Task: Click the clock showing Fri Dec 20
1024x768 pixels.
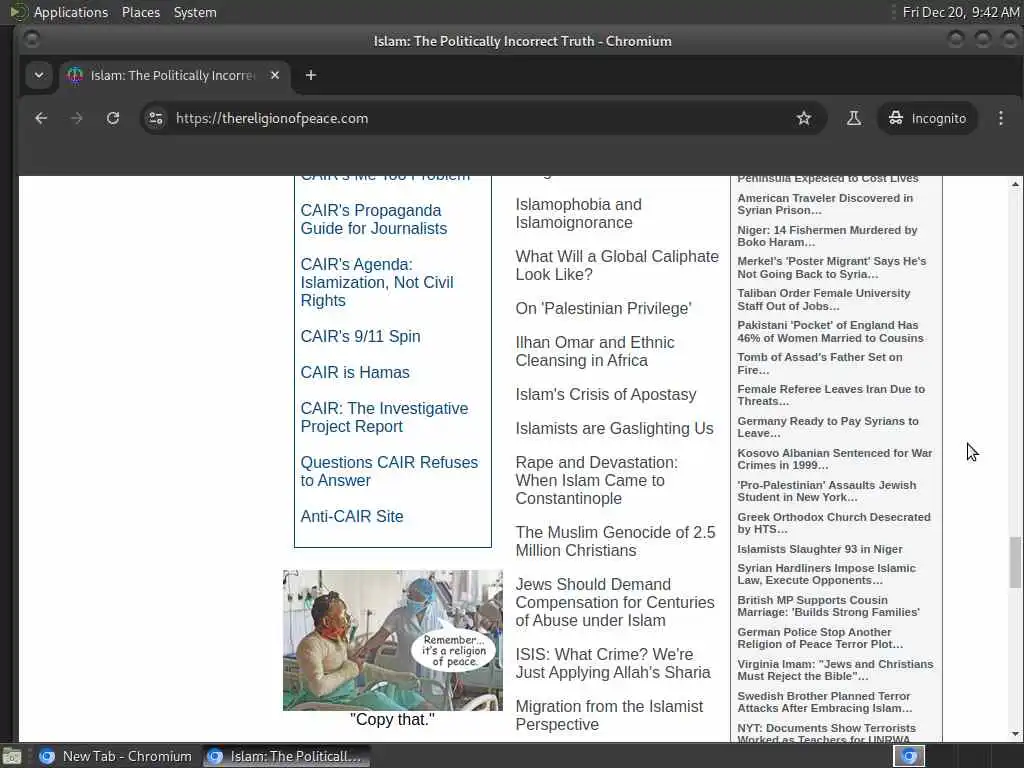Action: click(x=960, y=12)
